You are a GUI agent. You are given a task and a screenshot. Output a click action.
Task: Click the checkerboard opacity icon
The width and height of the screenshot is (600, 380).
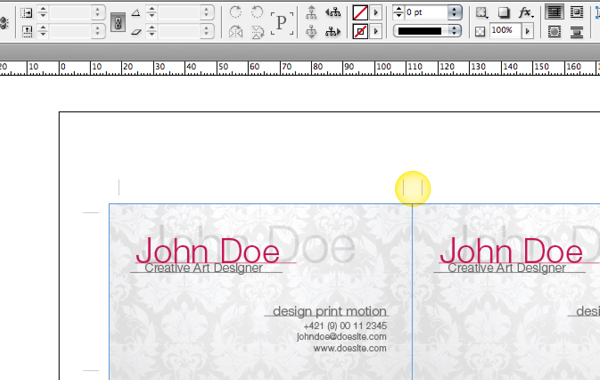(480, 31)
